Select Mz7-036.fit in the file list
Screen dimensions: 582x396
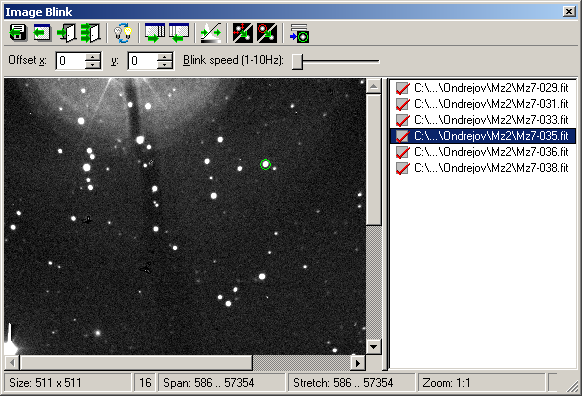point(491,152)
